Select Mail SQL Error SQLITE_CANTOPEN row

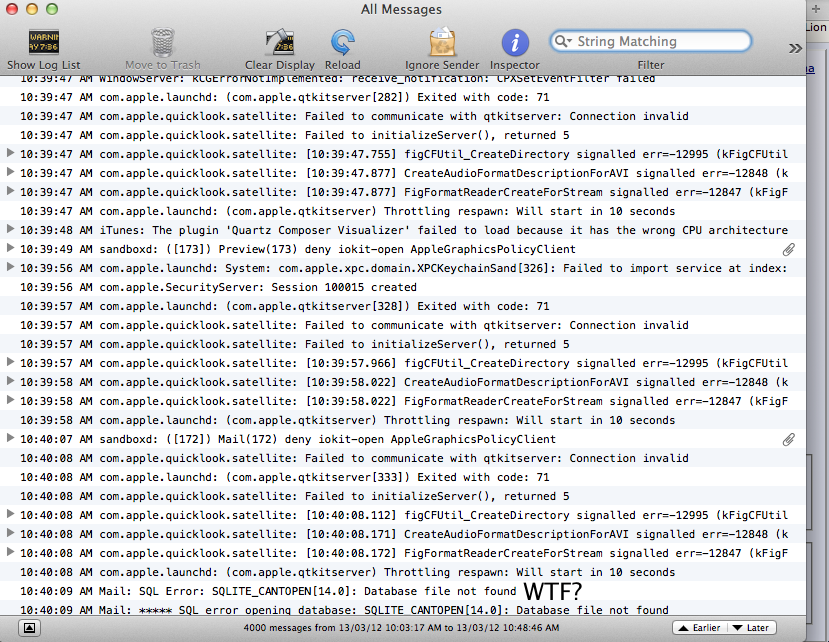403,591
